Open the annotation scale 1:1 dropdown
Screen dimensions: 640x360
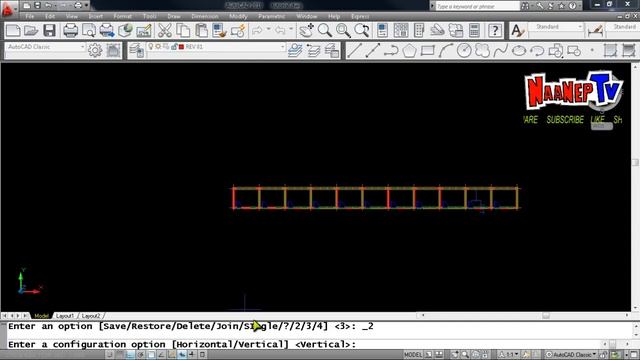point(509,354)
